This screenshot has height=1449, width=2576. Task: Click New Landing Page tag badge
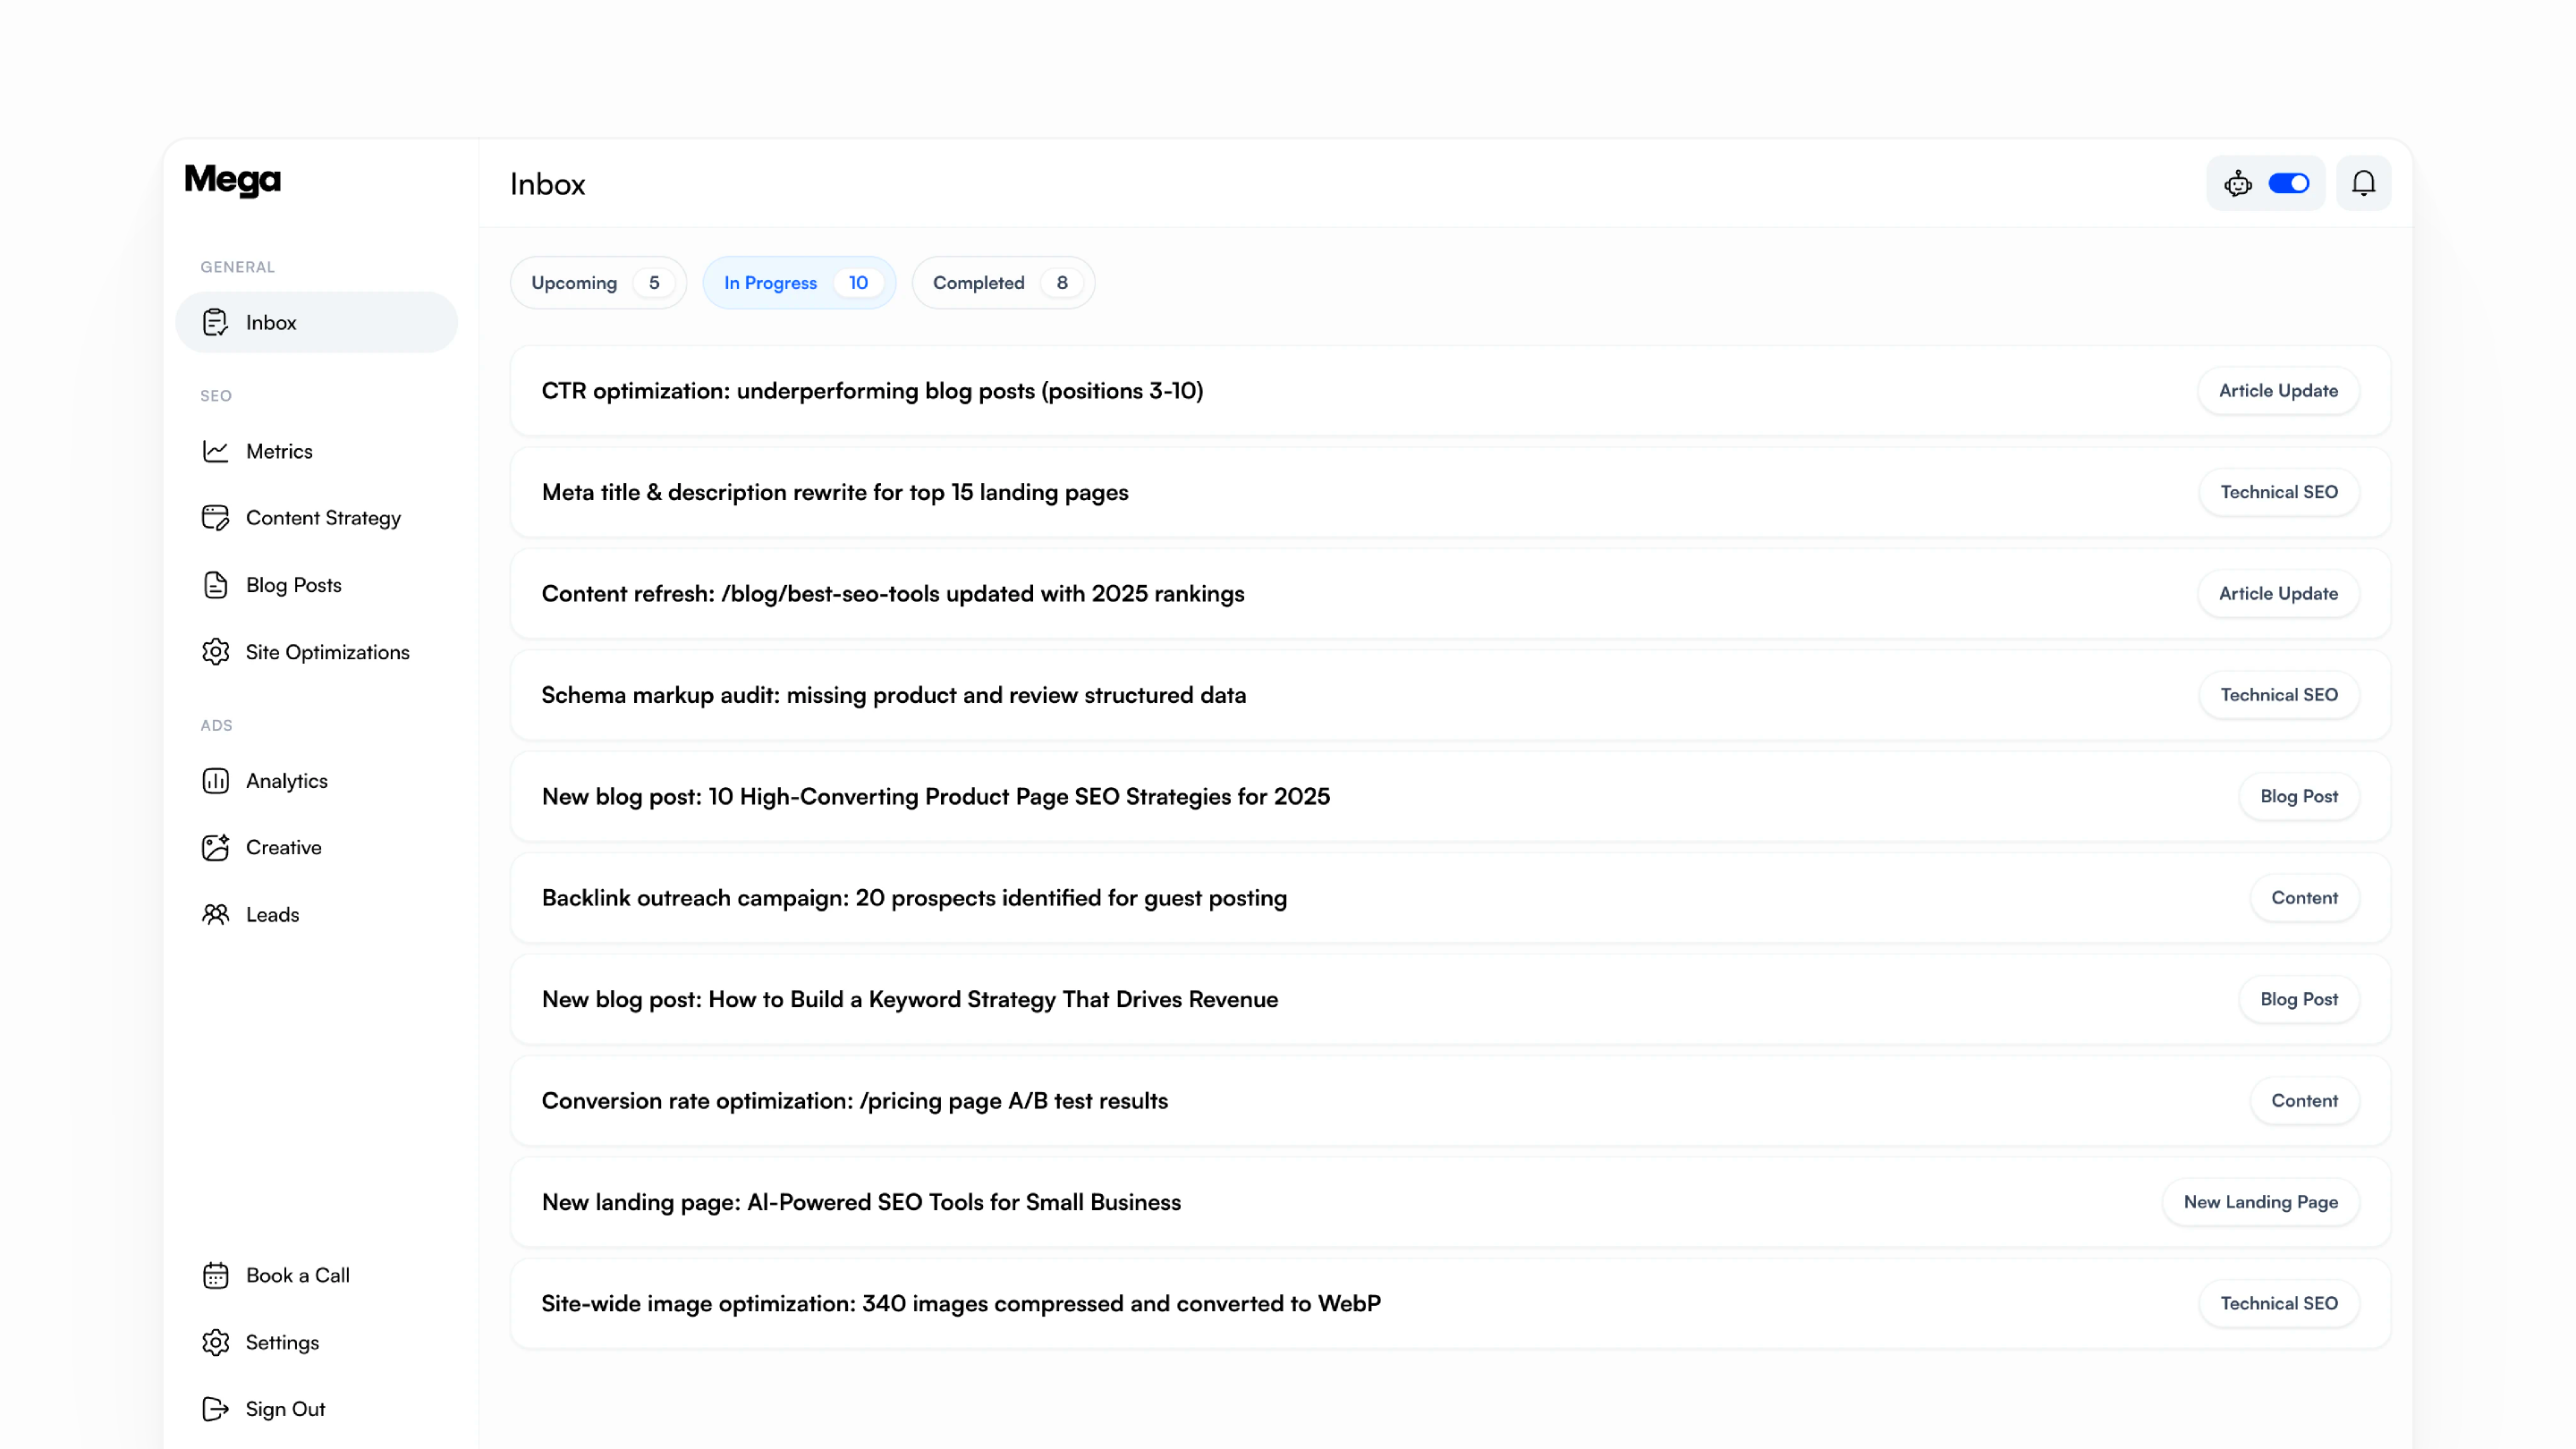click(x=2259, y=1202)
